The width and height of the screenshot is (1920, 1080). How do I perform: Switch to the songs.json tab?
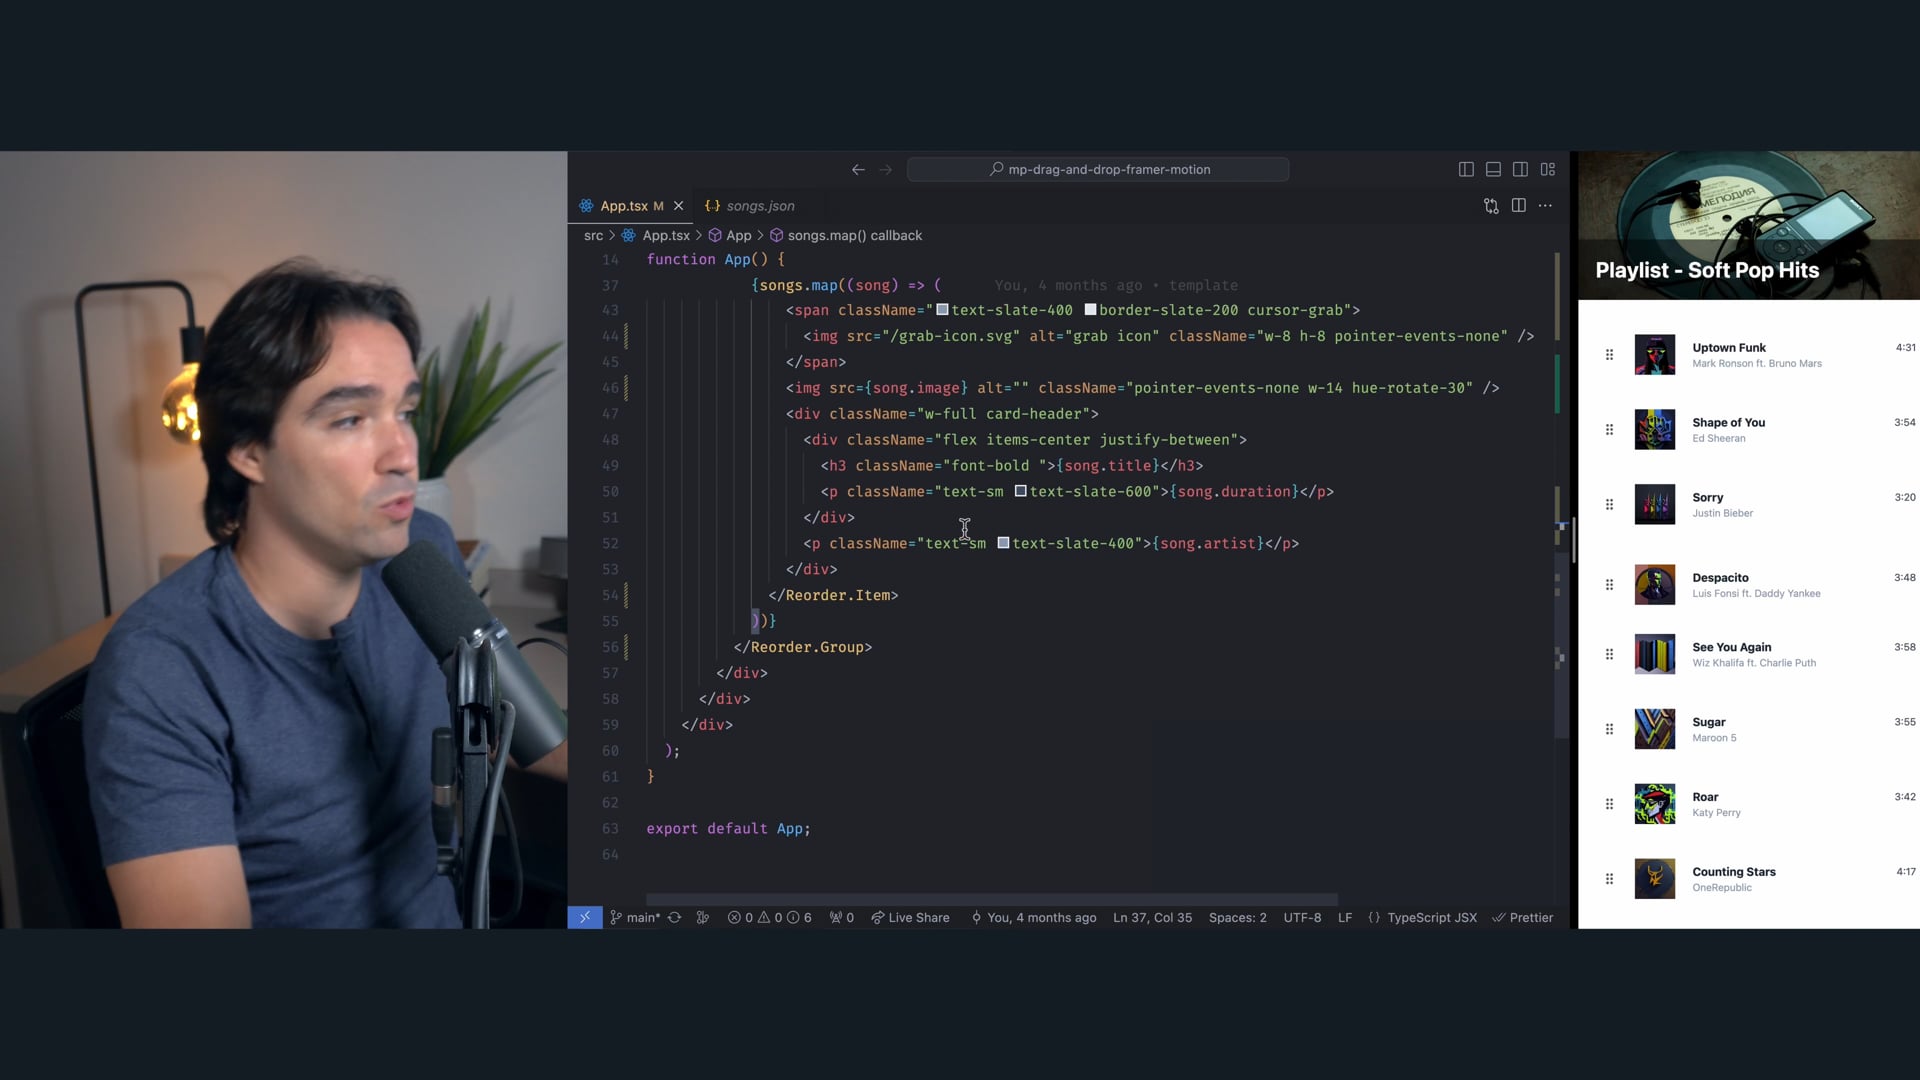pyautogui.click(x=759, y=206)
